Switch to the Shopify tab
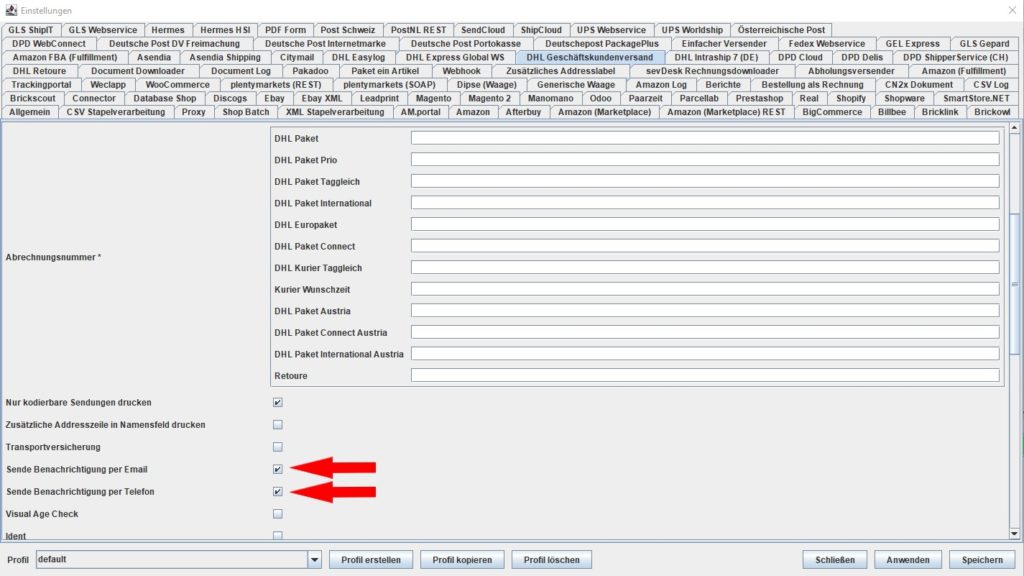Image resolution: width=1024 pixels, height=576 pixels. 851,98
